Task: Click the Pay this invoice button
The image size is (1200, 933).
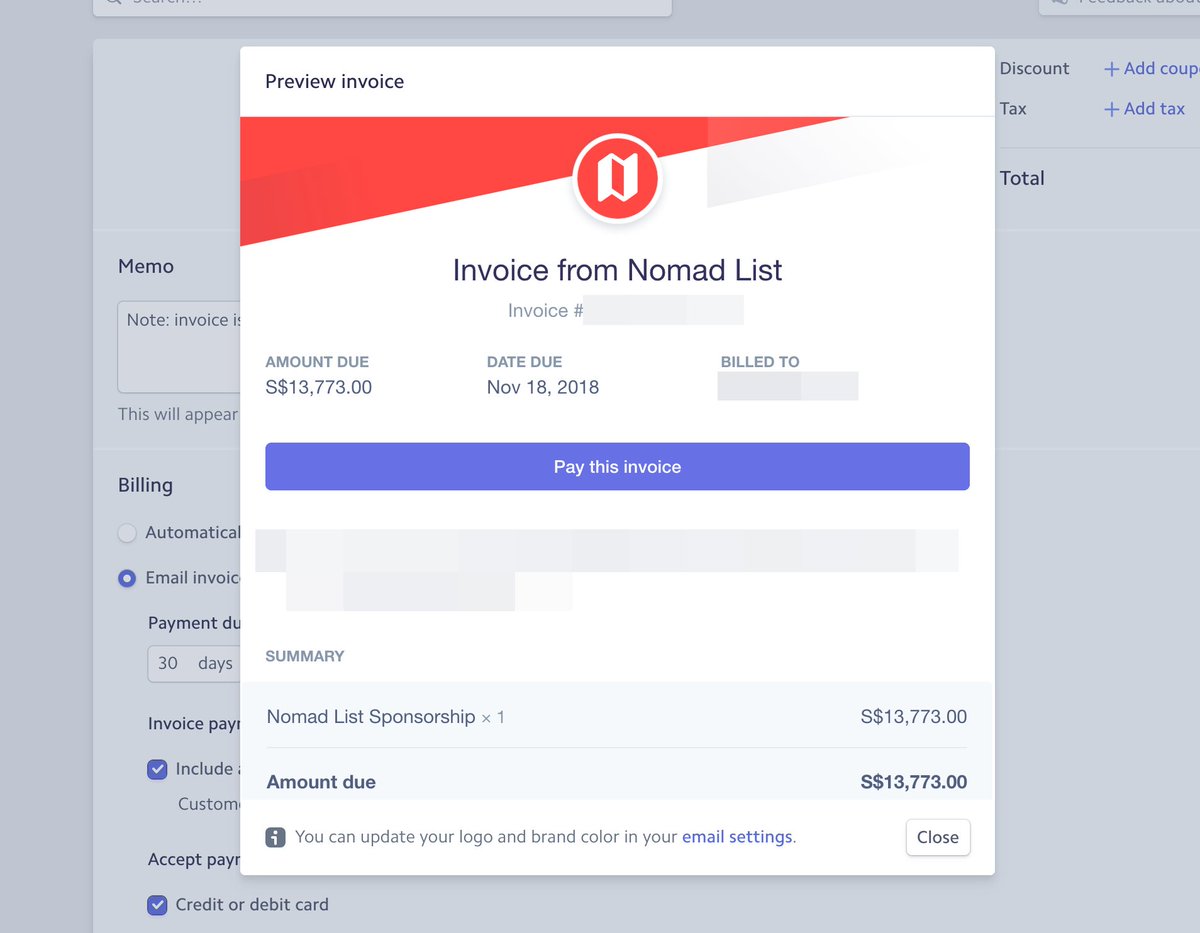Action: tap(617, 467)
